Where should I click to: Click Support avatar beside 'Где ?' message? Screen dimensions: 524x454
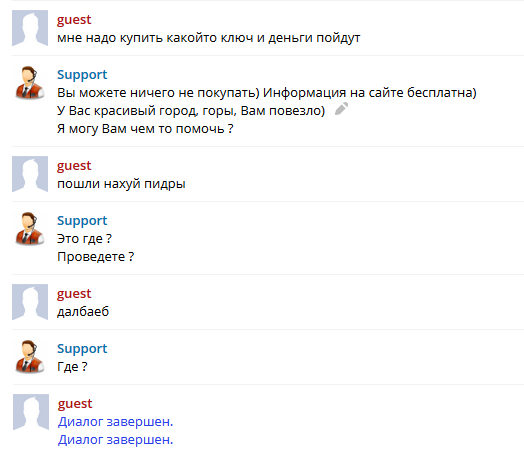(30, 357)
